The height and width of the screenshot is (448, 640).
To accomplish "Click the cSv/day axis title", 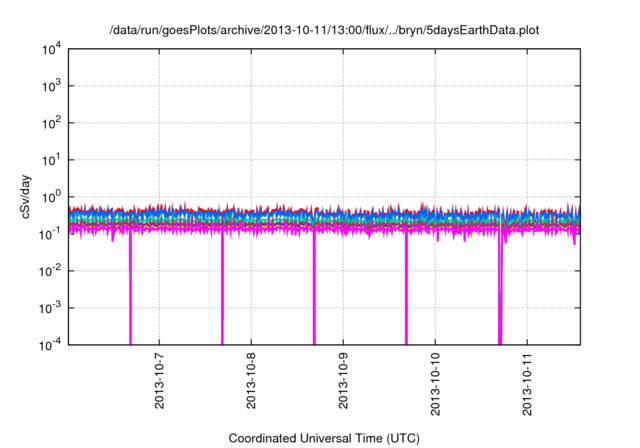I will pos(26,197).
